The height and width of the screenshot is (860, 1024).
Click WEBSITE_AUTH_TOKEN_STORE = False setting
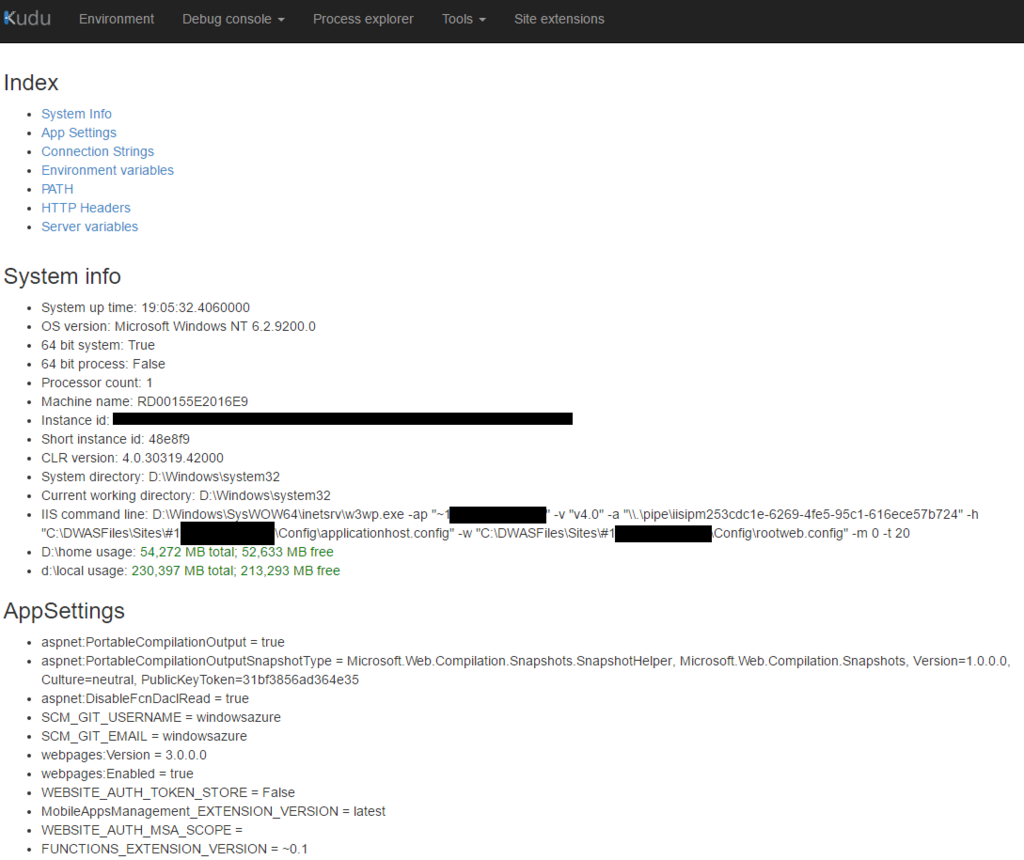tap(168, 793)
